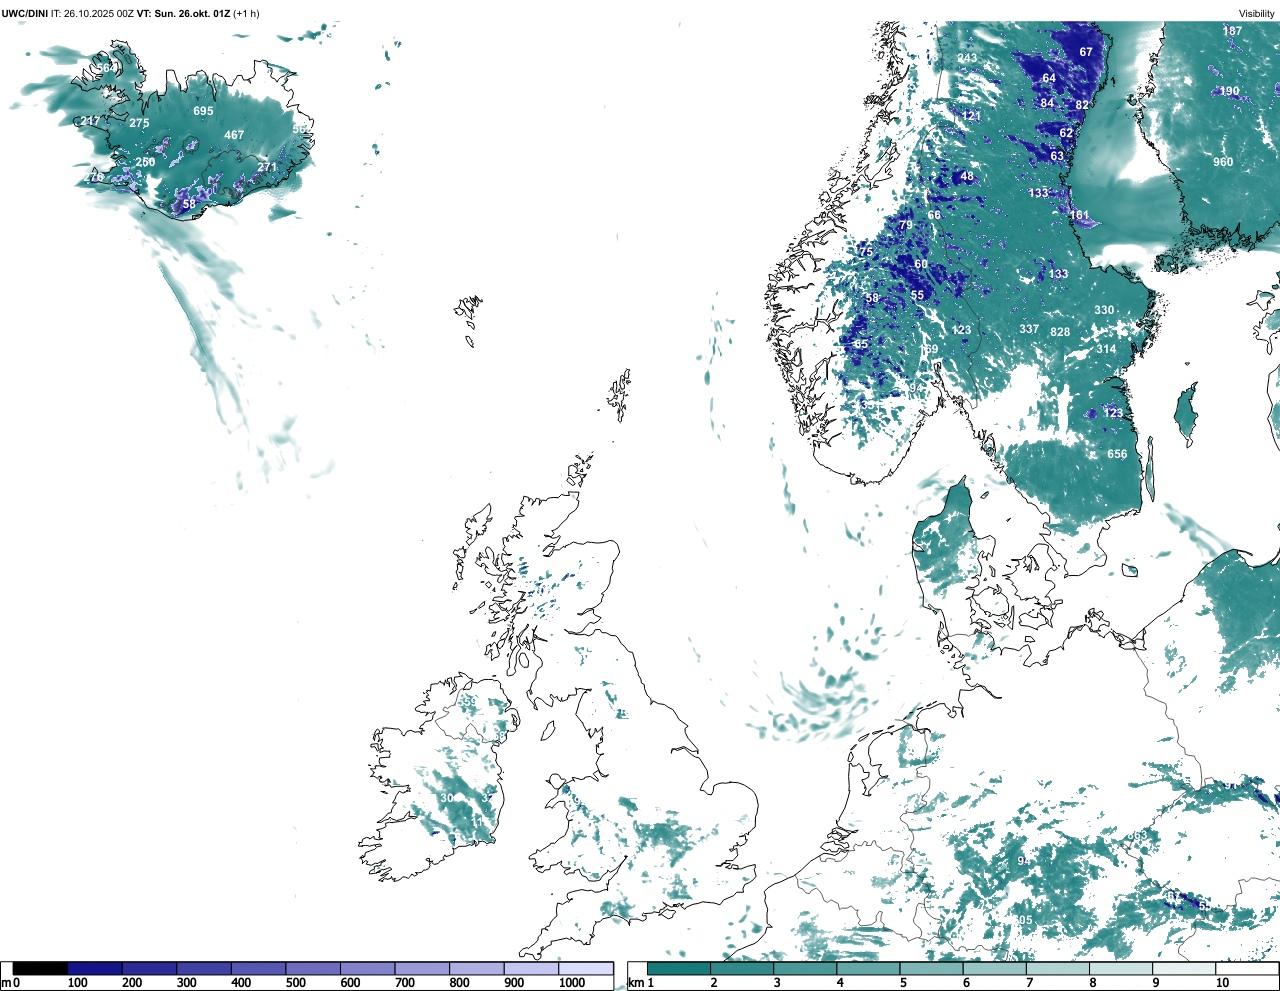Click the '187' value near top-right corner
Viewport: 1280px width, 991px height.
[1232, 31]
